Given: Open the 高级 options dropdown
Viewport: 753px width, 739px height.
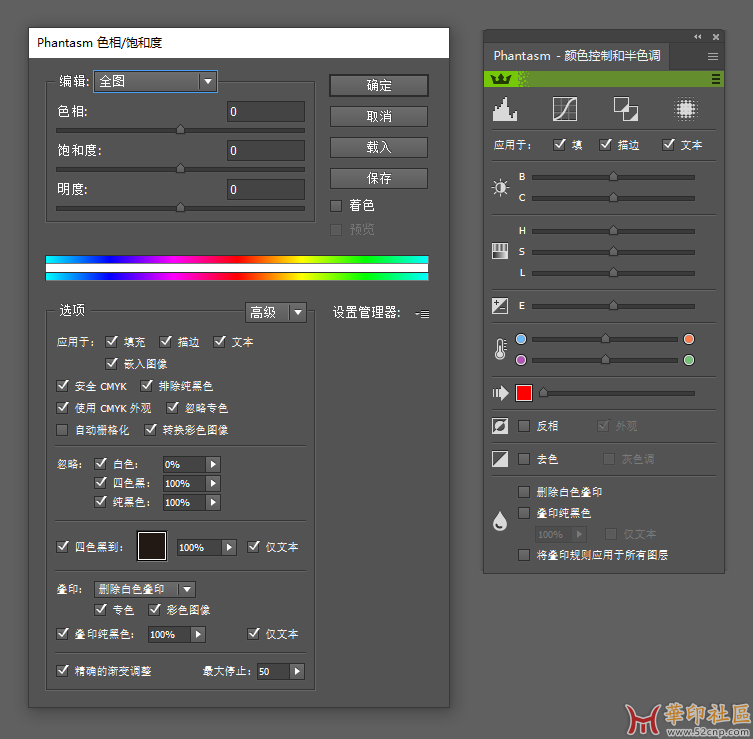Looking at the screenshot, I should [276, 313].
